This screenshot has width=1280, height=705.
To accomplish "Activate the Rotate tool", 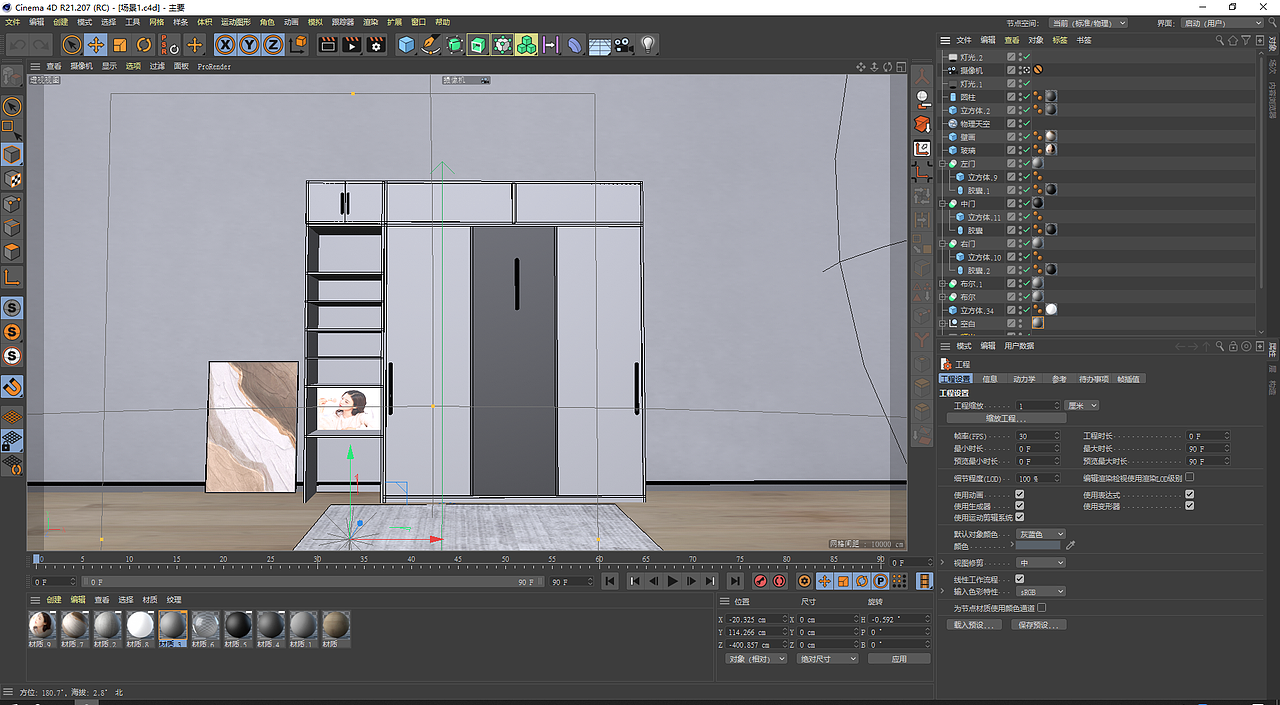I will click(x=143, y=45).
